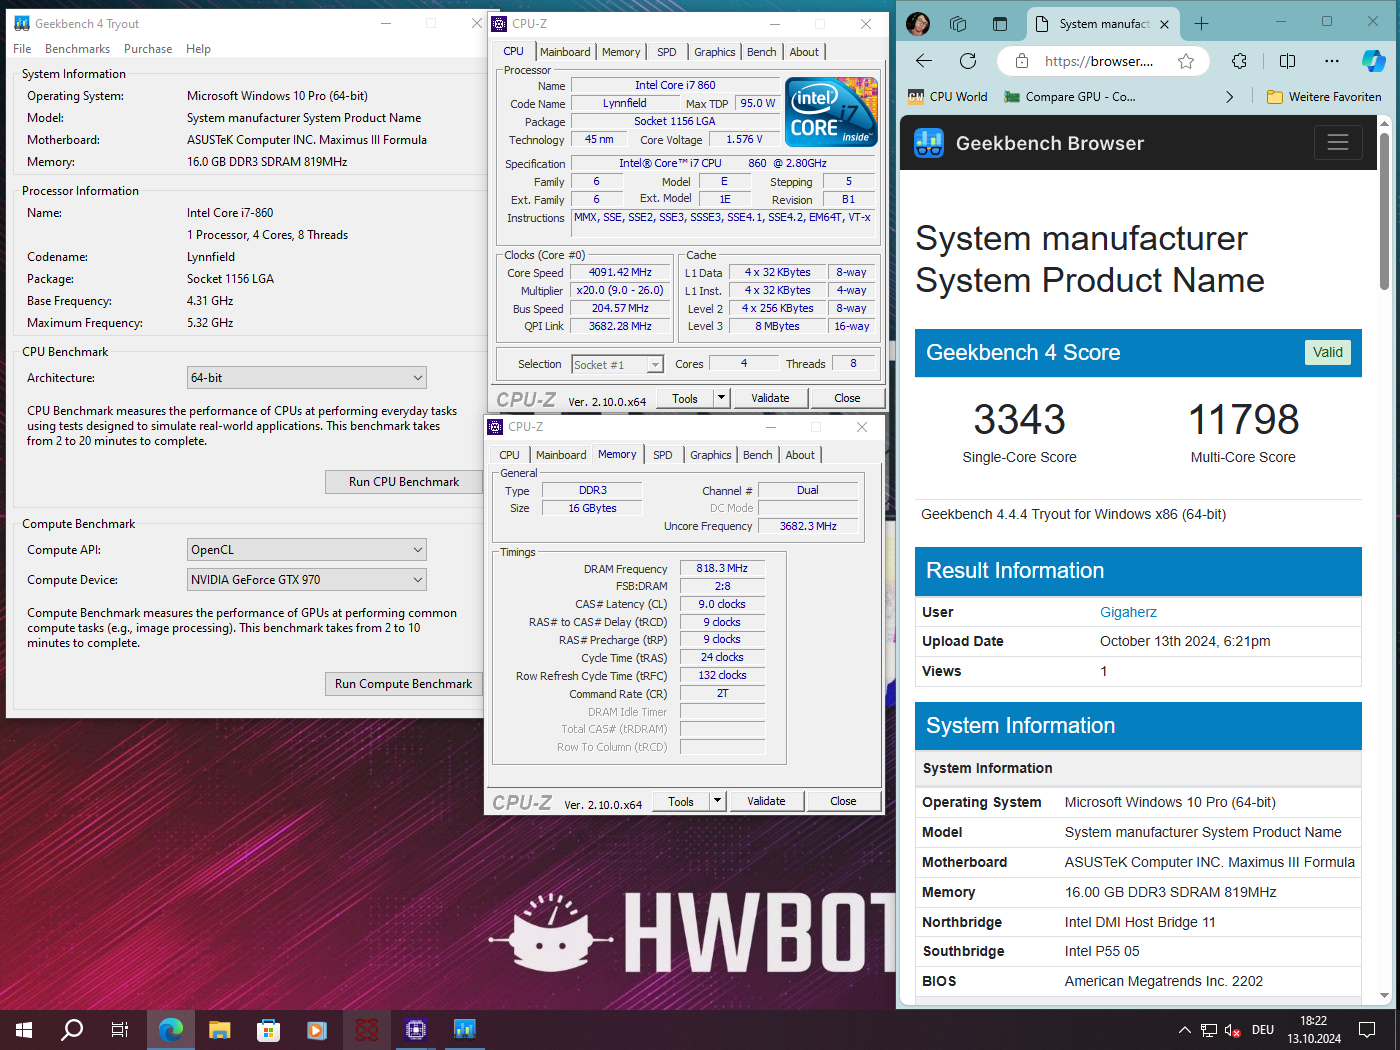Click the Edge profile avatar icon
Screen dimensions: 1400x1050
[918, 23]
